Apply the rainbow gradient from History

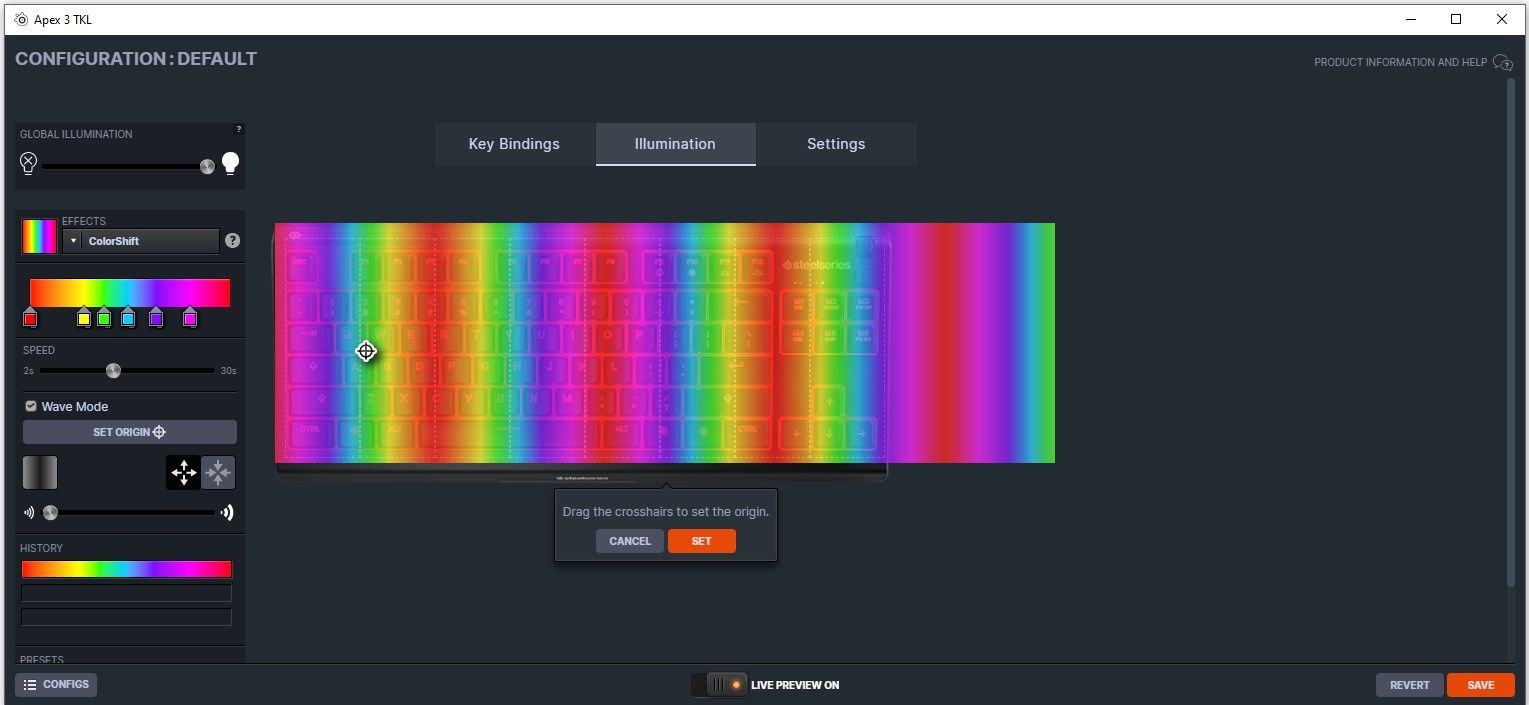(126, 569)
